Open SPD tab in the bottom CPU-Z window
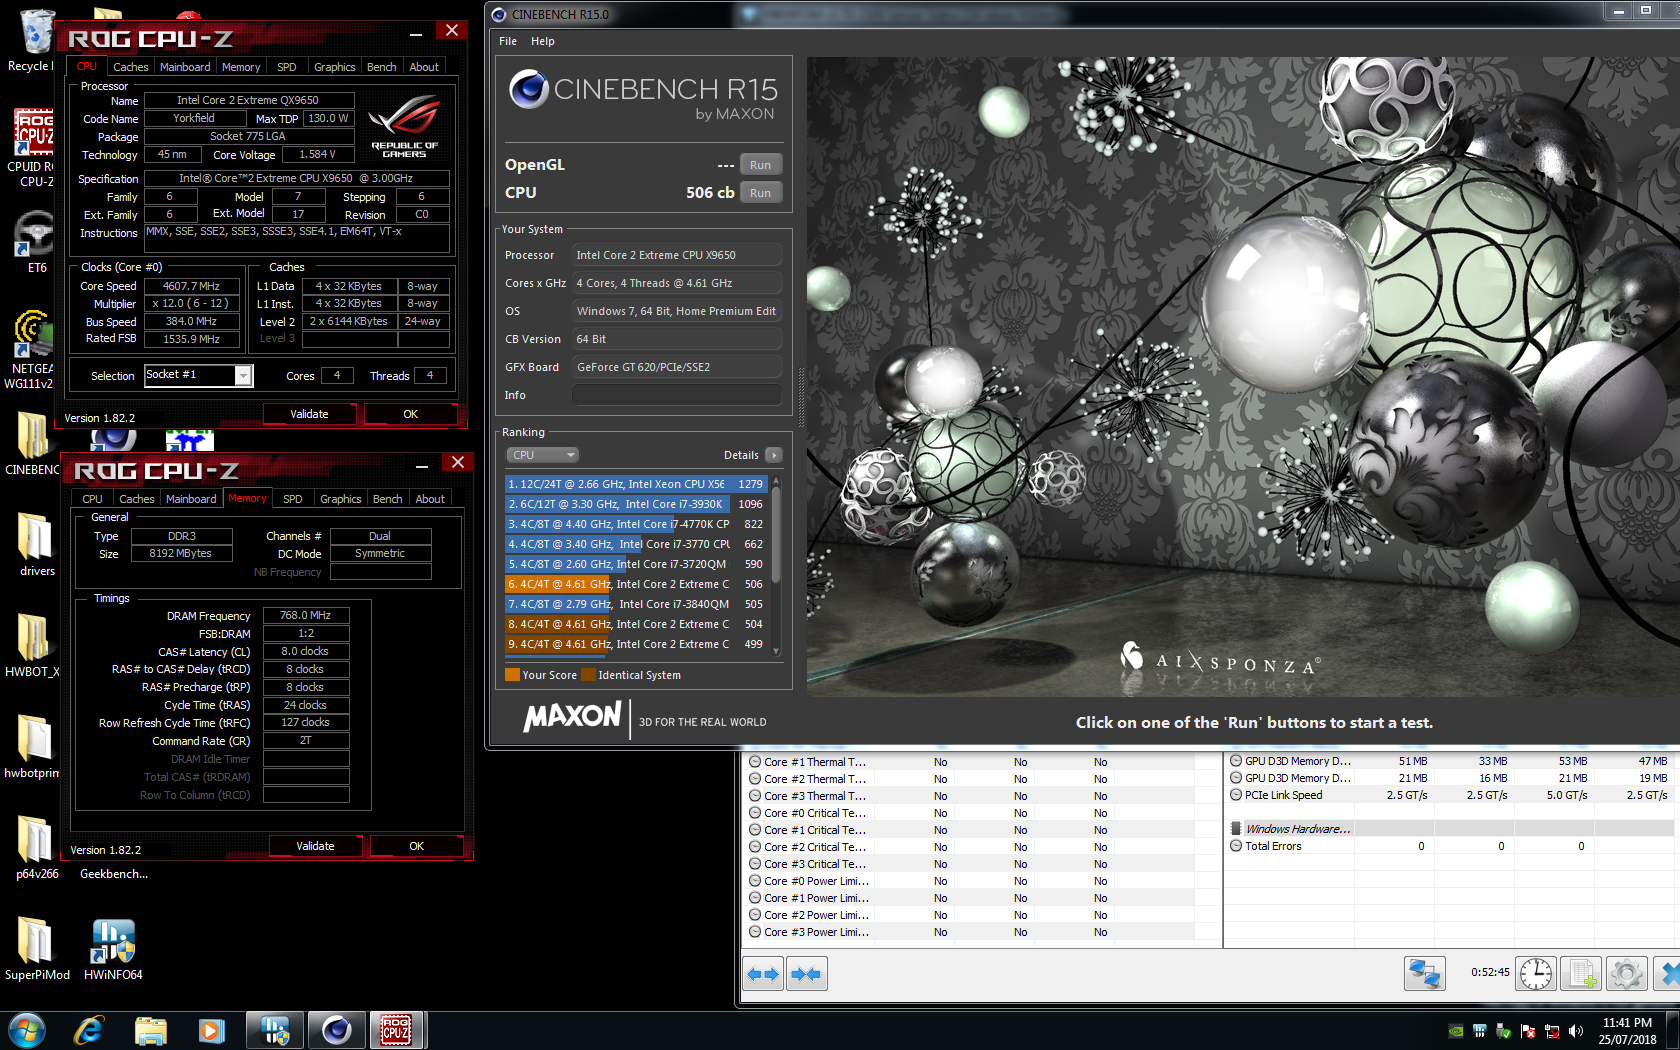Screen dimensions: 1680x1050 (293, 499)
